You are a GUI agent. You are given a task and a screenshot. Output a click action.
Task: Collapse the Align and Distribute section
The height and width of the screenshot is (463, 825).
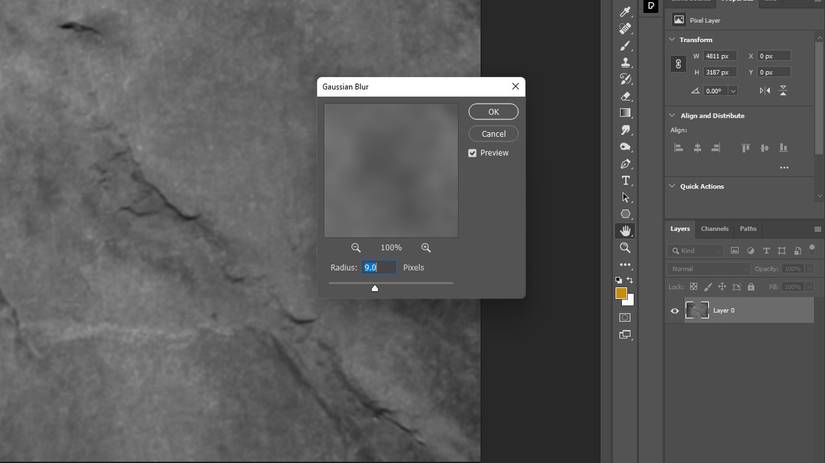tap(672, 115)
